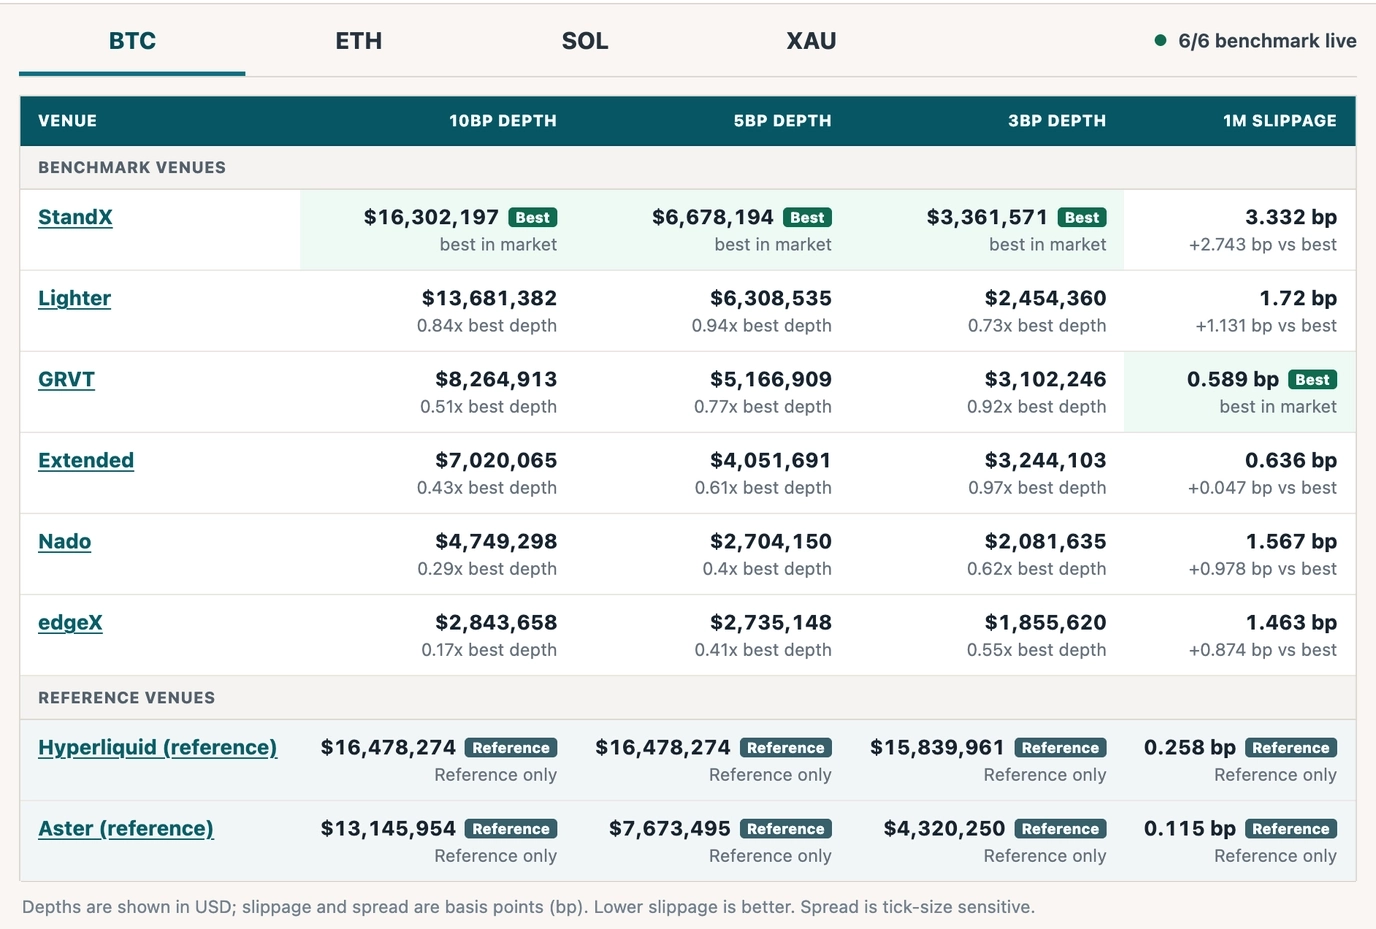Open the Lighter venue link
The height and width of the screenshot is (929, 1376).
74,298
